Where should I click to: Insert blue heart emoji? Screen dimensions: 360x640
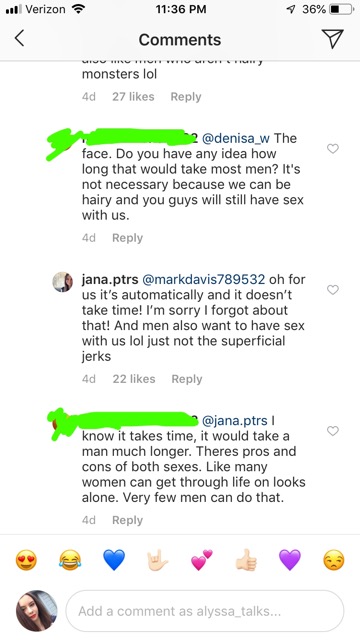(x=114, y=560)
